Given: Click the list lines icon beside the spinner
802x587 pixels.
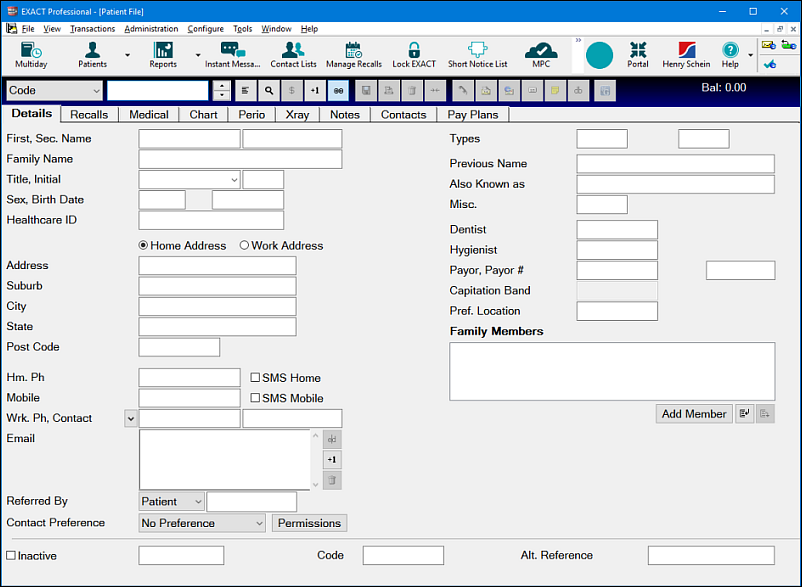Looking at the screenshot, I should coord(246,91).
